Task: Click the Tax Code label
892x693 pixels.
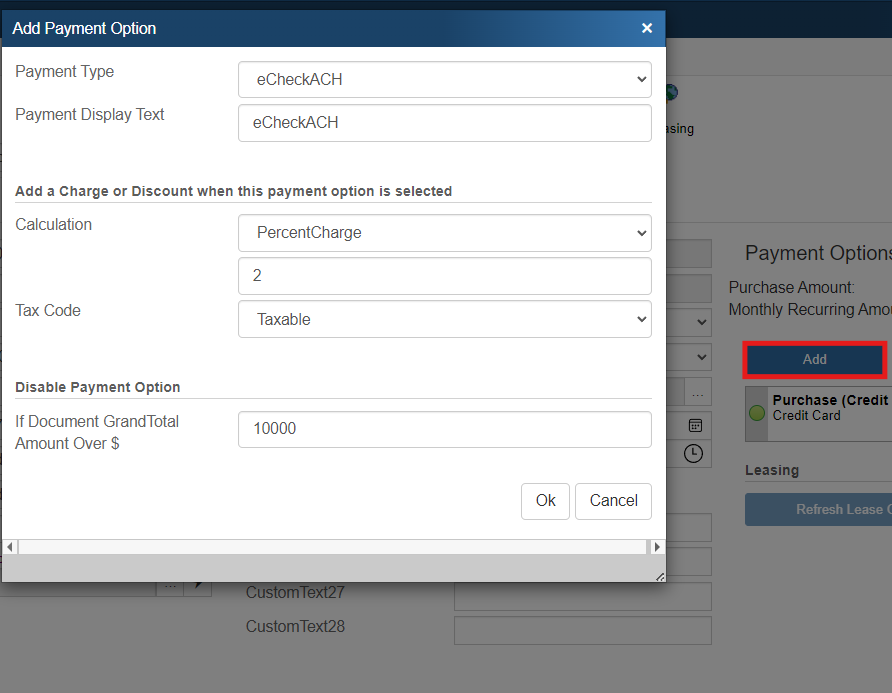Action: 48,311
